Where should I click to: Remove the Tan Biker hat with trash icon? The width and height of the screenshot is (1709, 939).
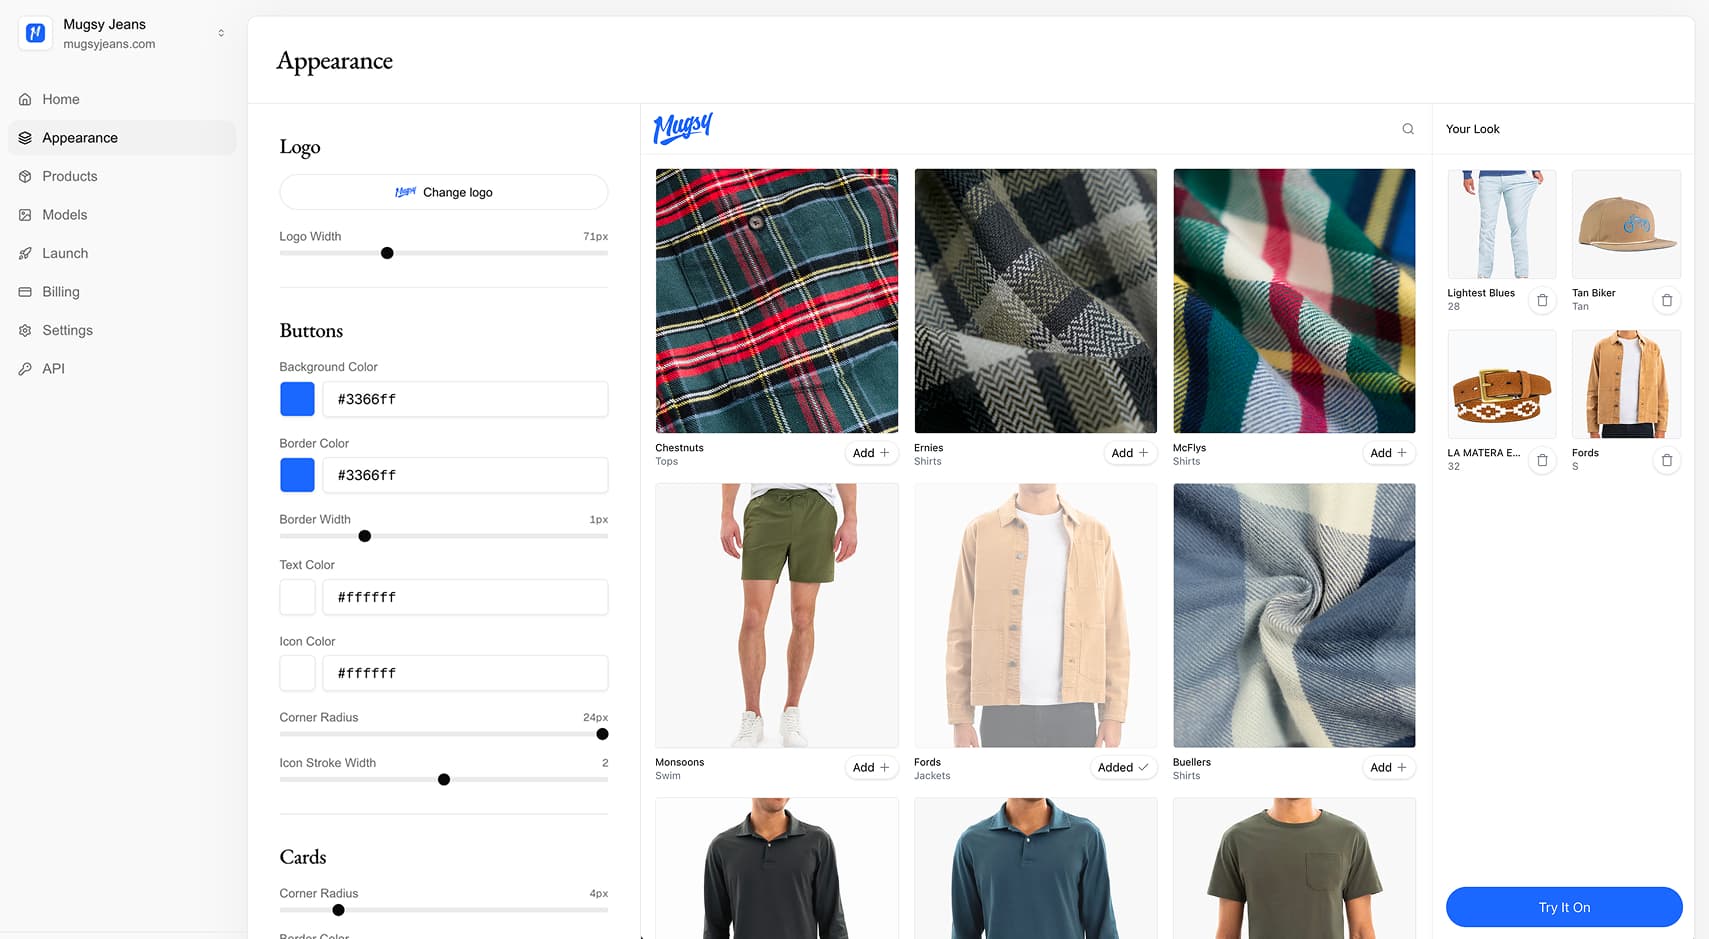tap(1666, 300)
